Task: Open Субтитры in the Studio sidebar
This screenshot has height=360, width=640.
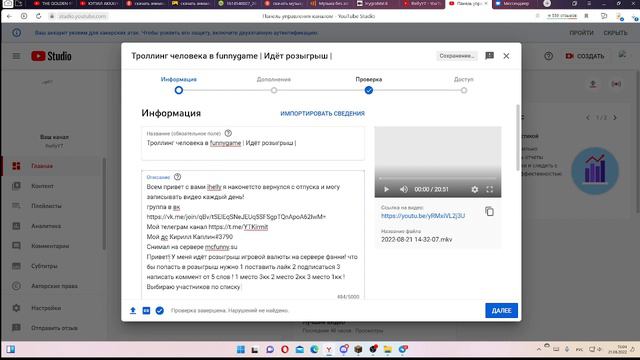Action: click(x=52, y=266)
